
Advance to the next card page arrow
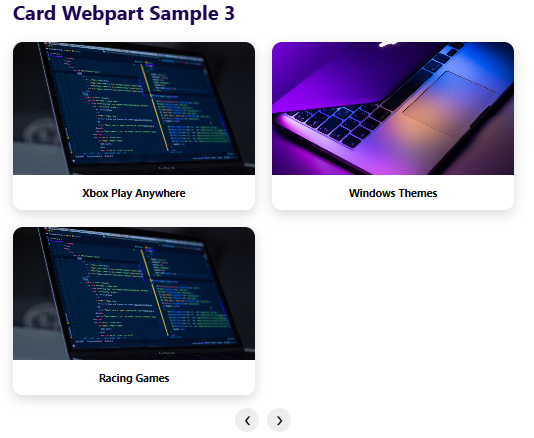click(279, 420)
